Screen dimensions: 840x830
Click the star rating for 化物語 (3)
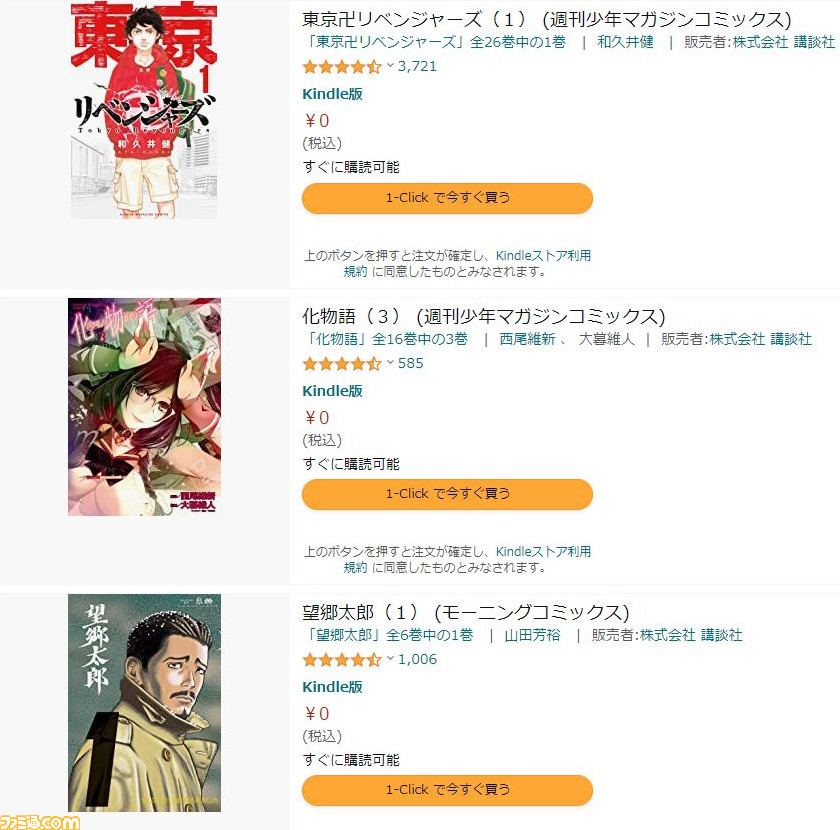[x=342, y=364]
